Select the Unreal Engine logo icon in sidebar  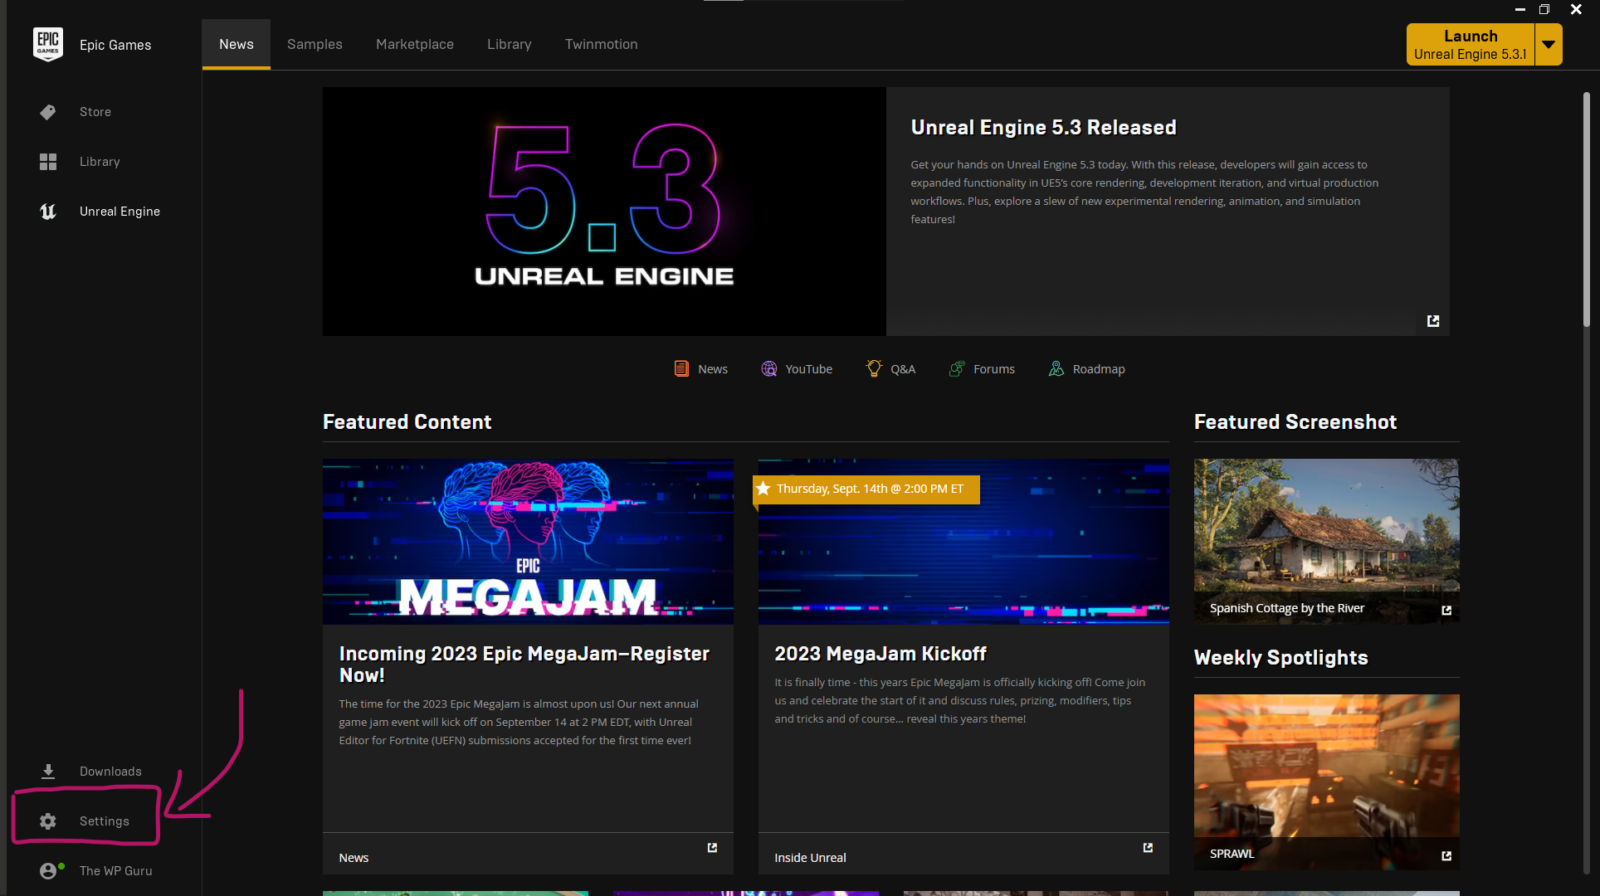[48, 212]
